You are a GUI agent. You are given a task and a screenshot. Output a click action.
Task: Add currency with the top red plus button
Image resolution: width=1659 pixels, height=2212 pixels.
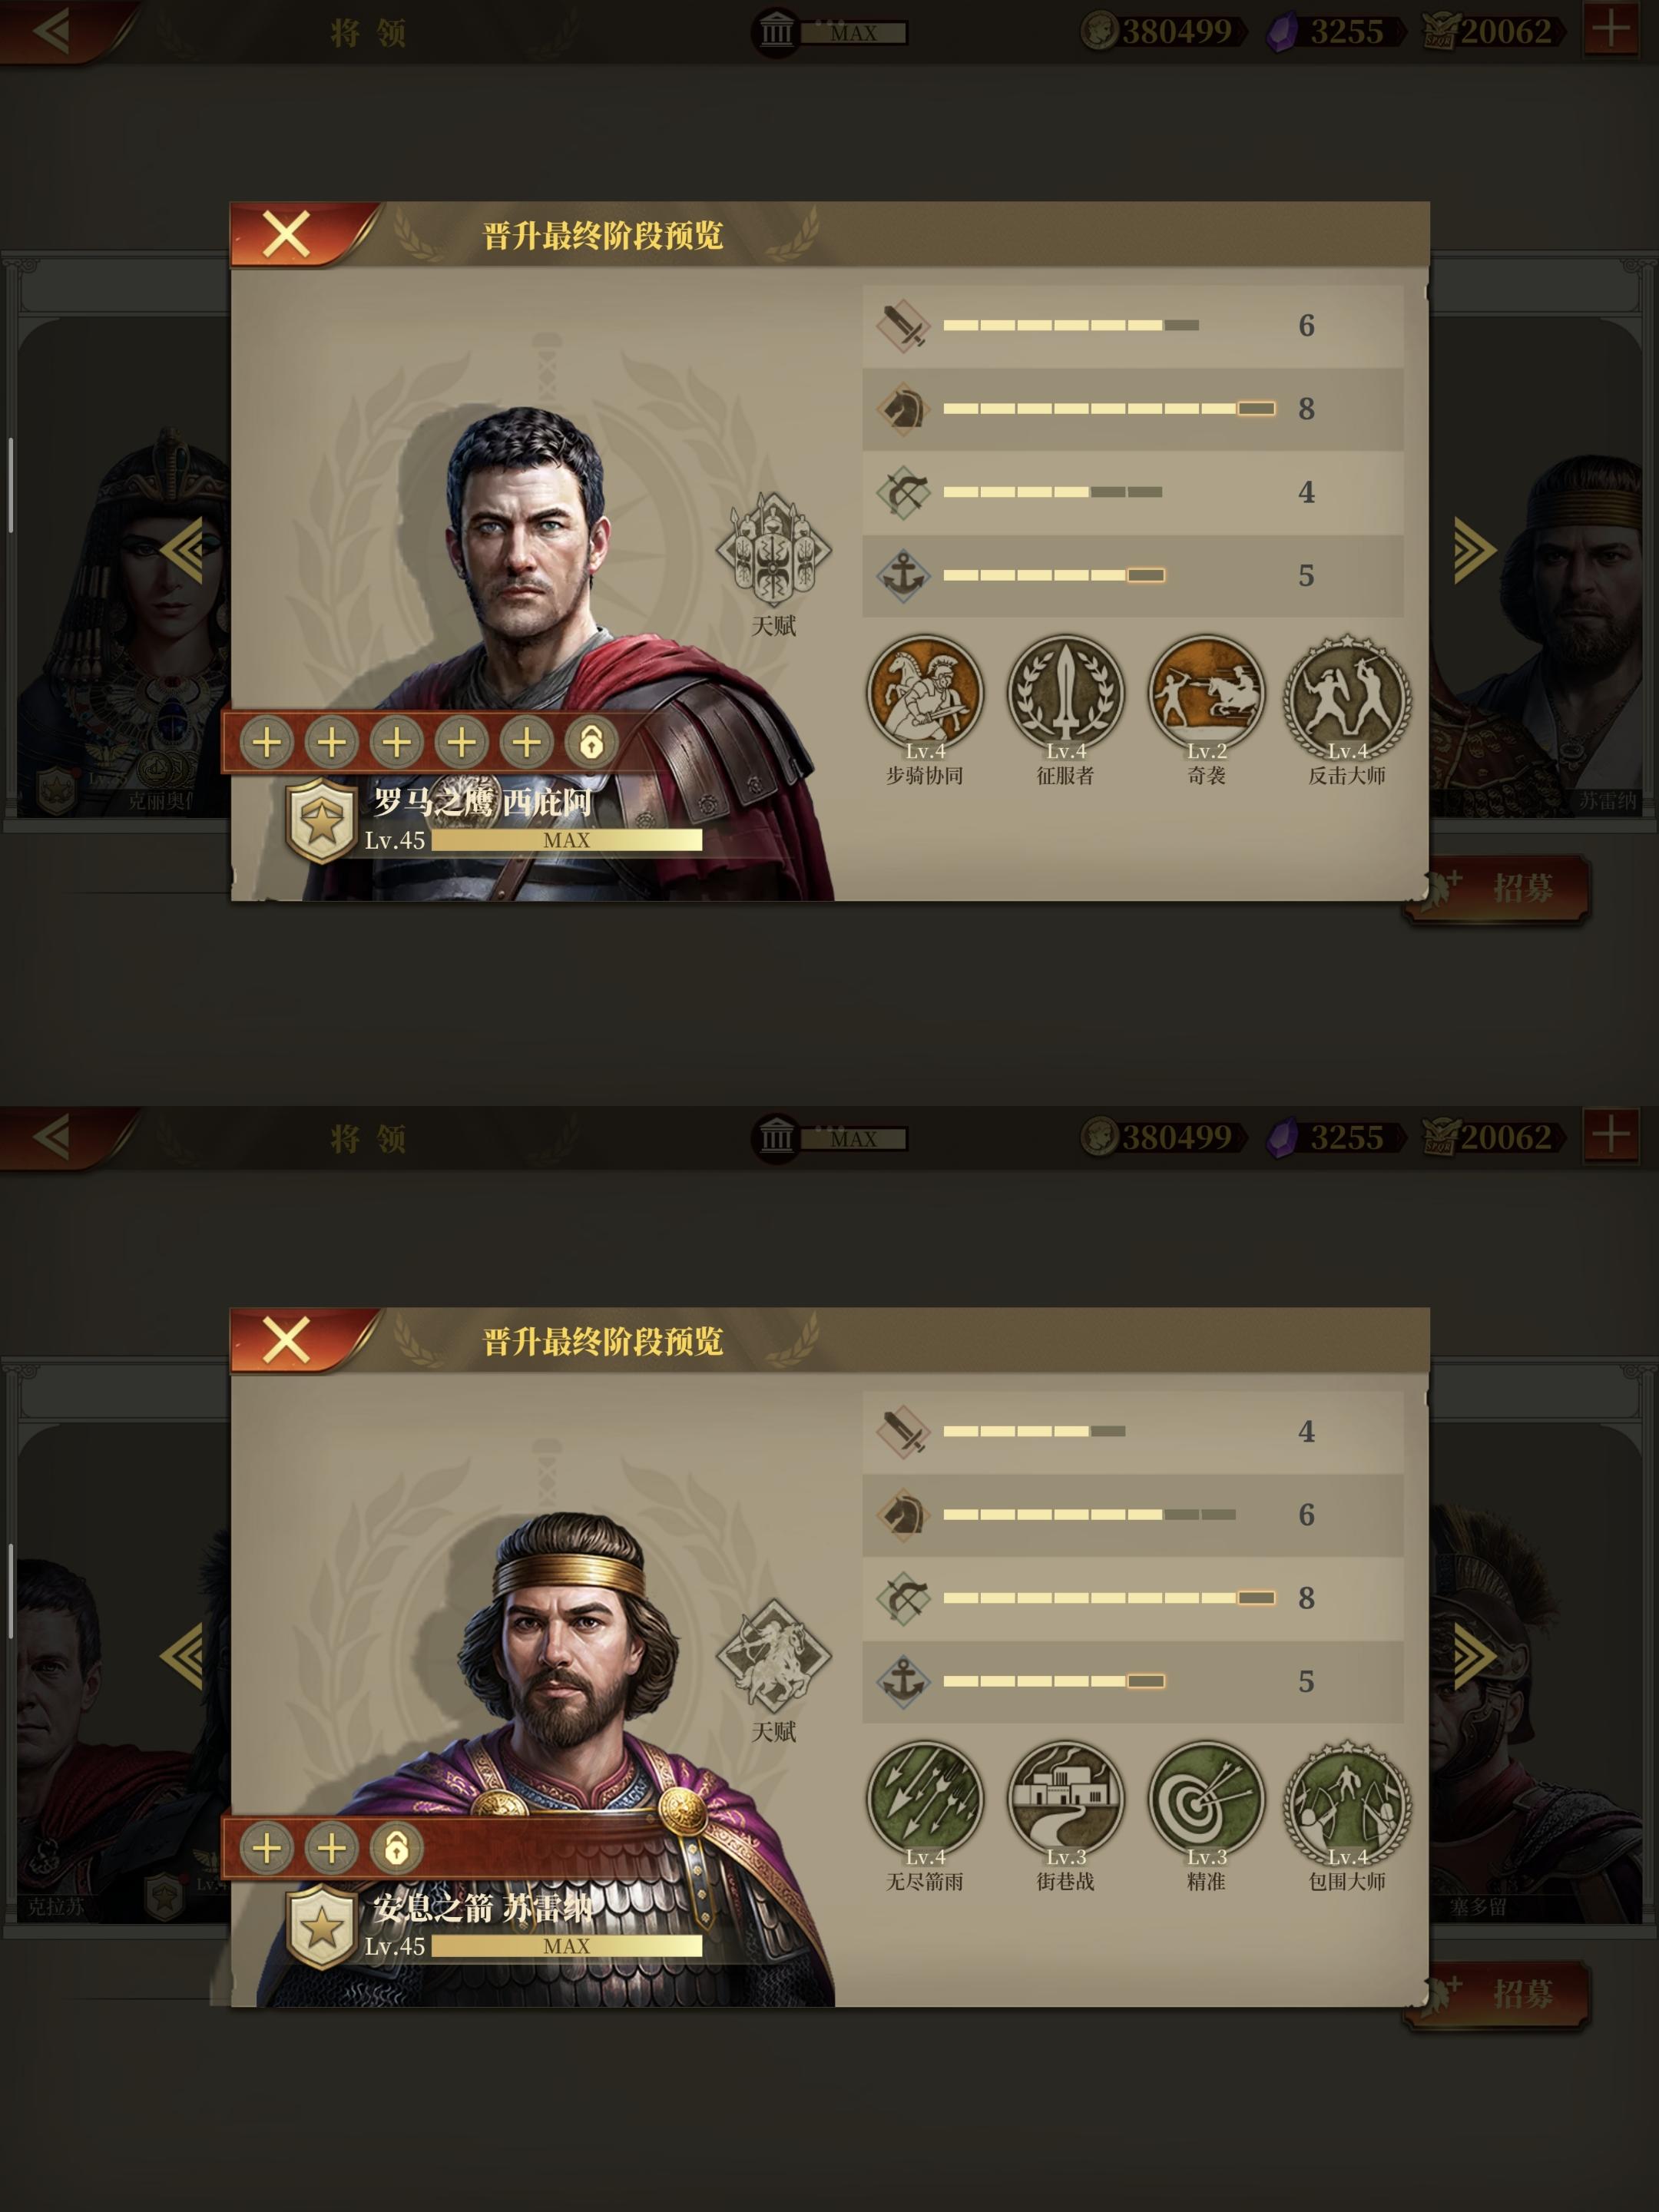coord(1610,30)
